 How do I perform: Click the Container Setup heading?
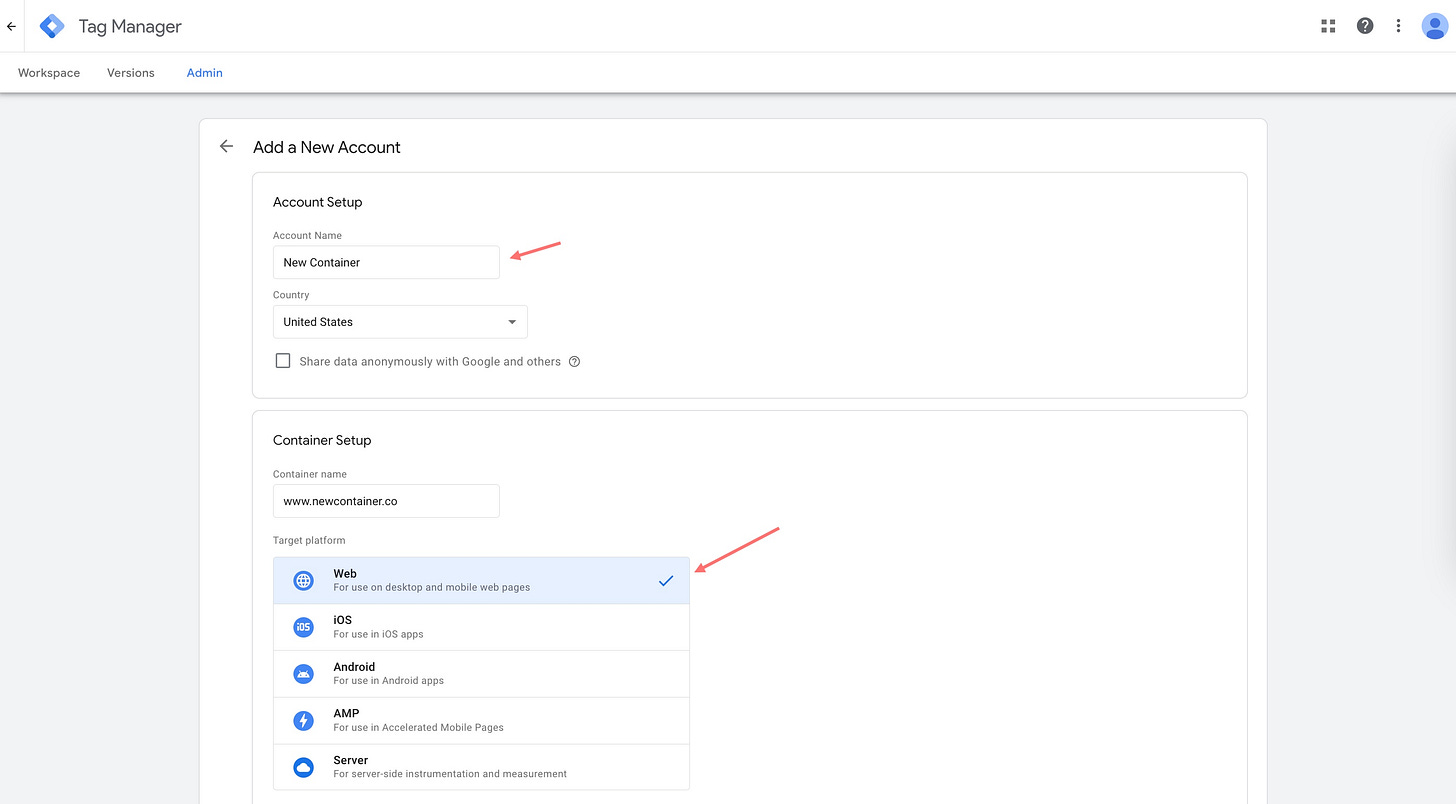pyautogui.click(x=322, y=440)
